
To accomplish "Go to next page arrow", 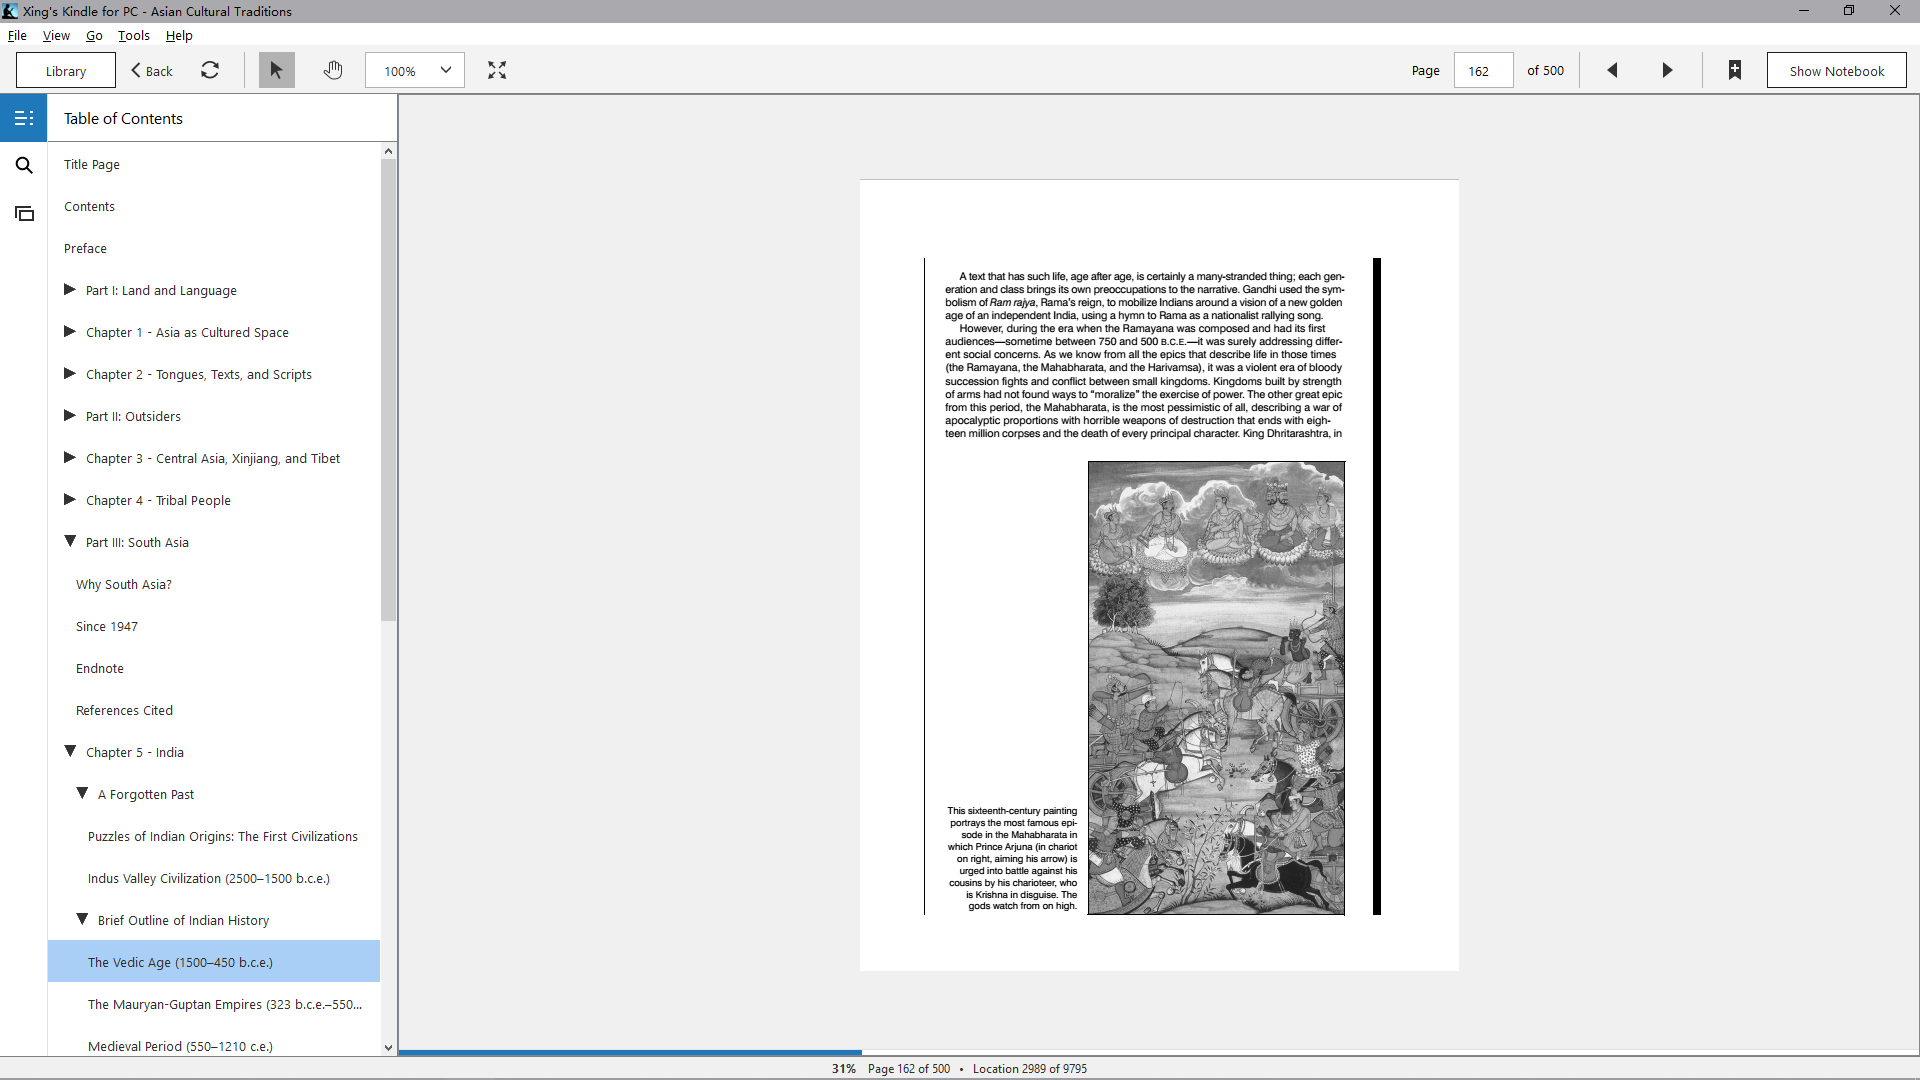I will pyautogui.click(x=1667, y=70).
